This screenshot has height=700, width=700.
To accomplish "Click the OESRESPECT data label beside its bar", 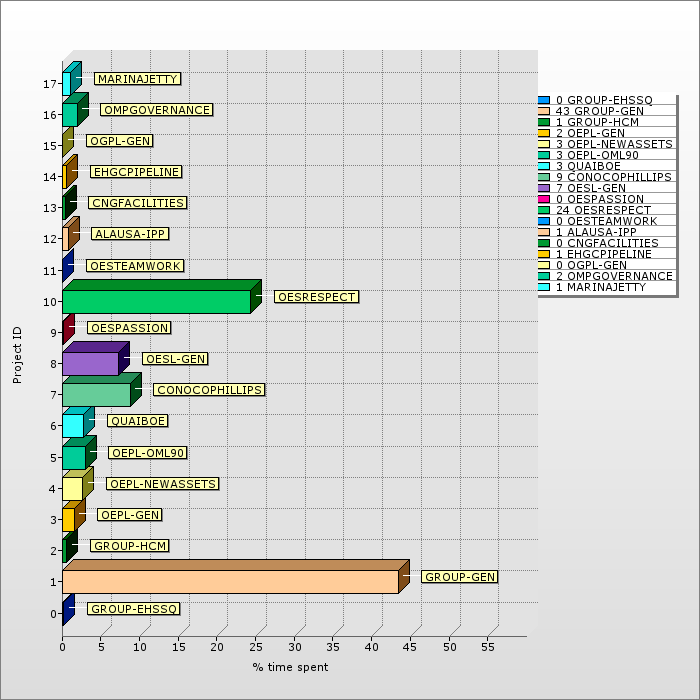I will [x=317, y=297].
